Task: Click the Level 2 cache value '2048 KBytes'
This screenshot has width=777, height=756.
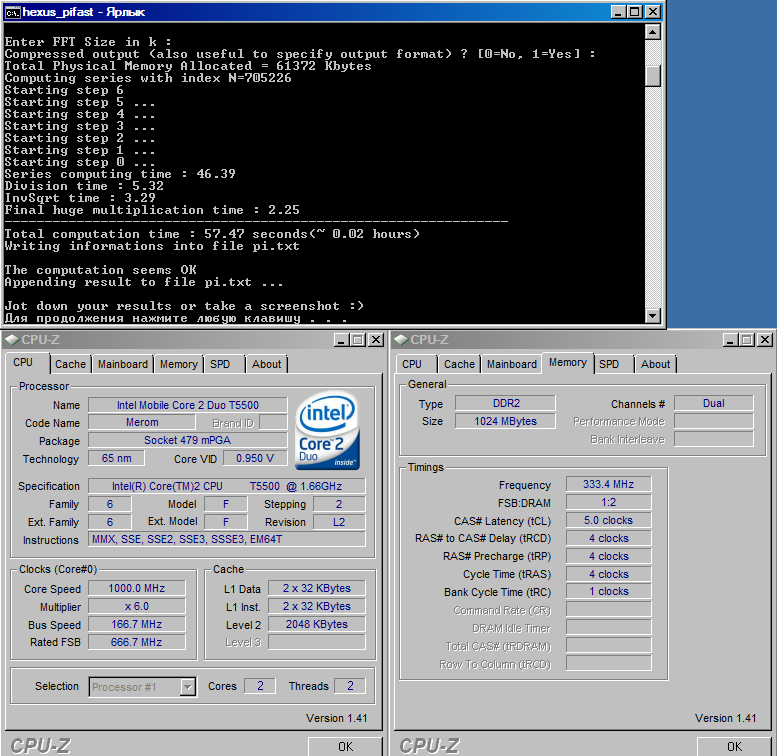Action: pyautogui.click(x=317, y=624)
